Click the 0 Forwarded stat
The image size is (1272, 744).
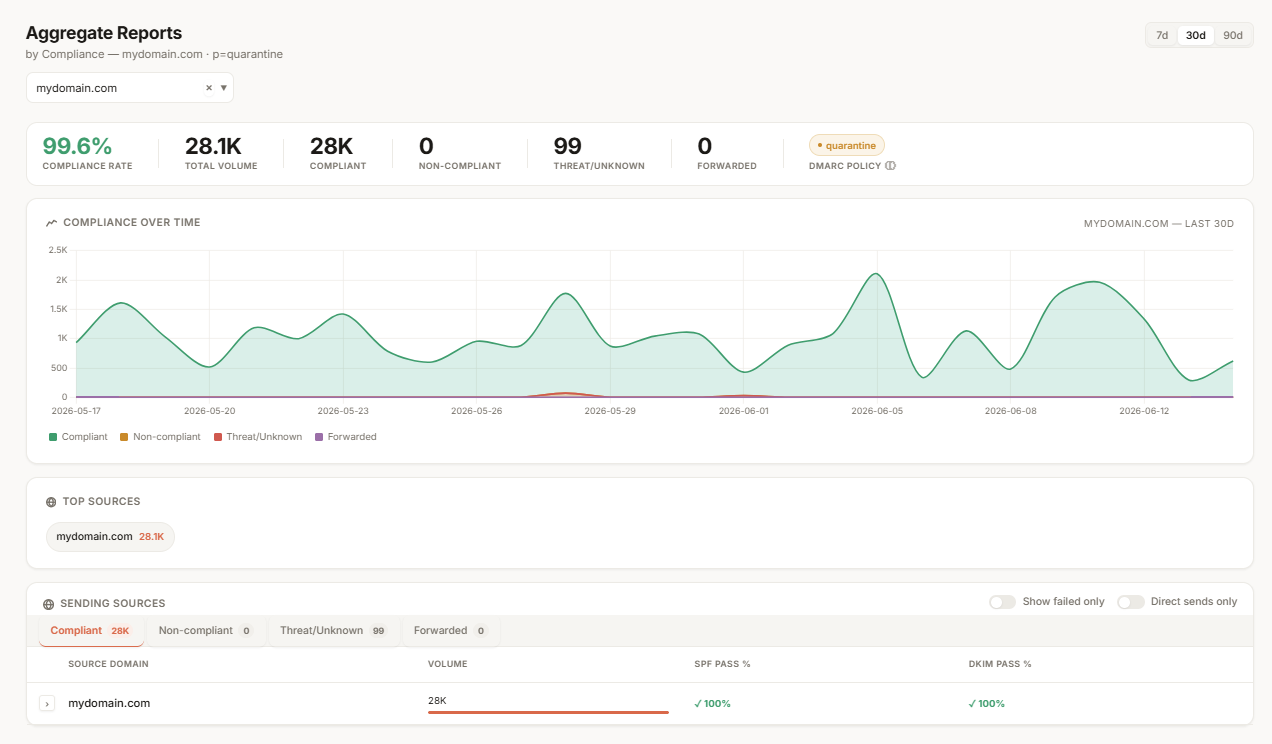pyautogui.click(x=705, y=147)
